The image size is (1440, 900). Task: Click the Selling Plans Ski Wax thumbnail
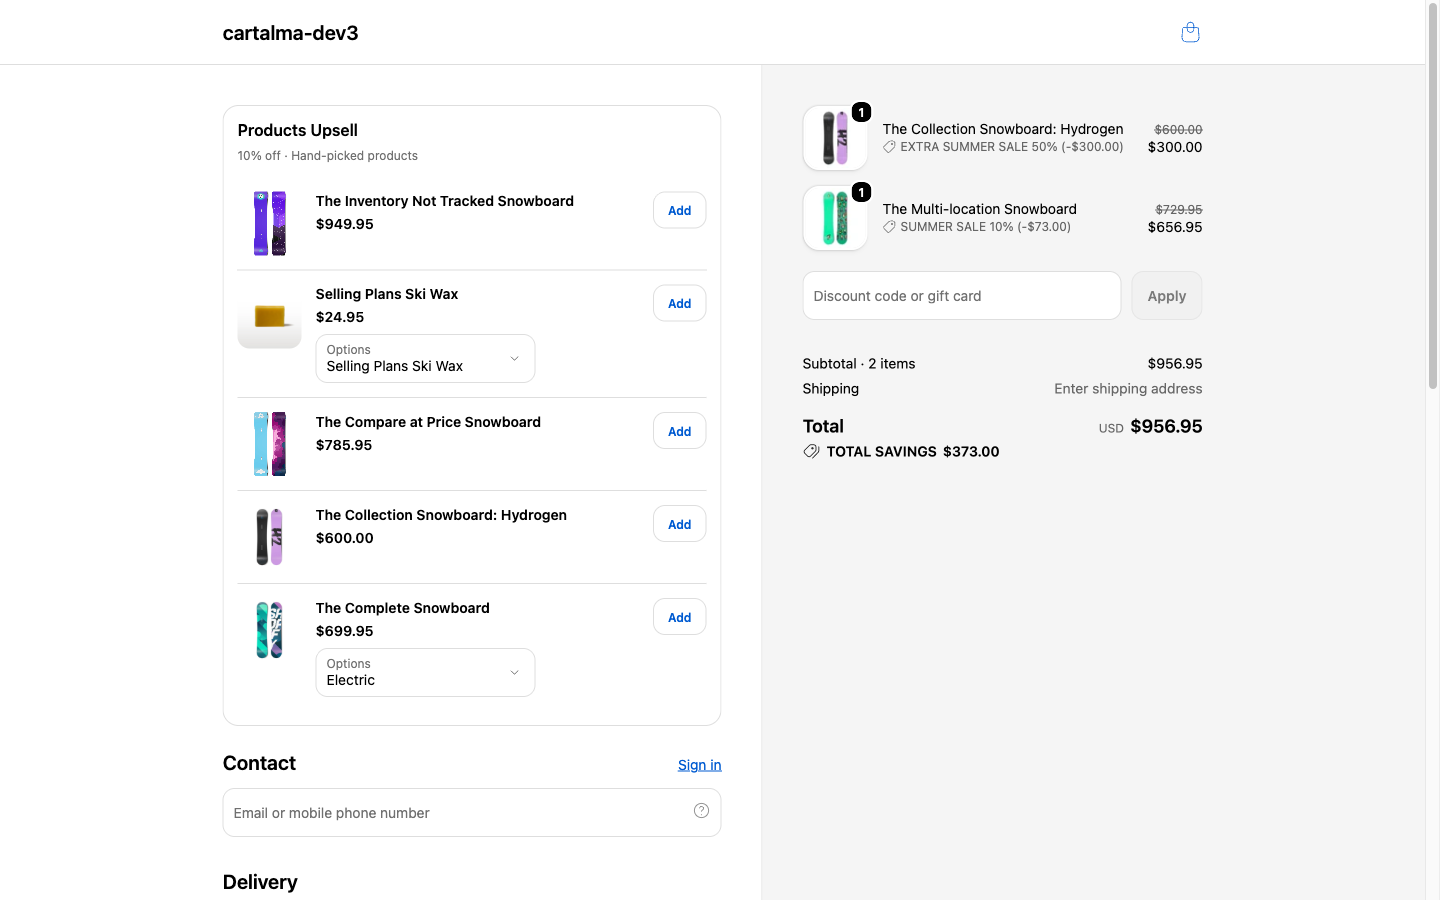pyautogui.click(x=269, y=316)
